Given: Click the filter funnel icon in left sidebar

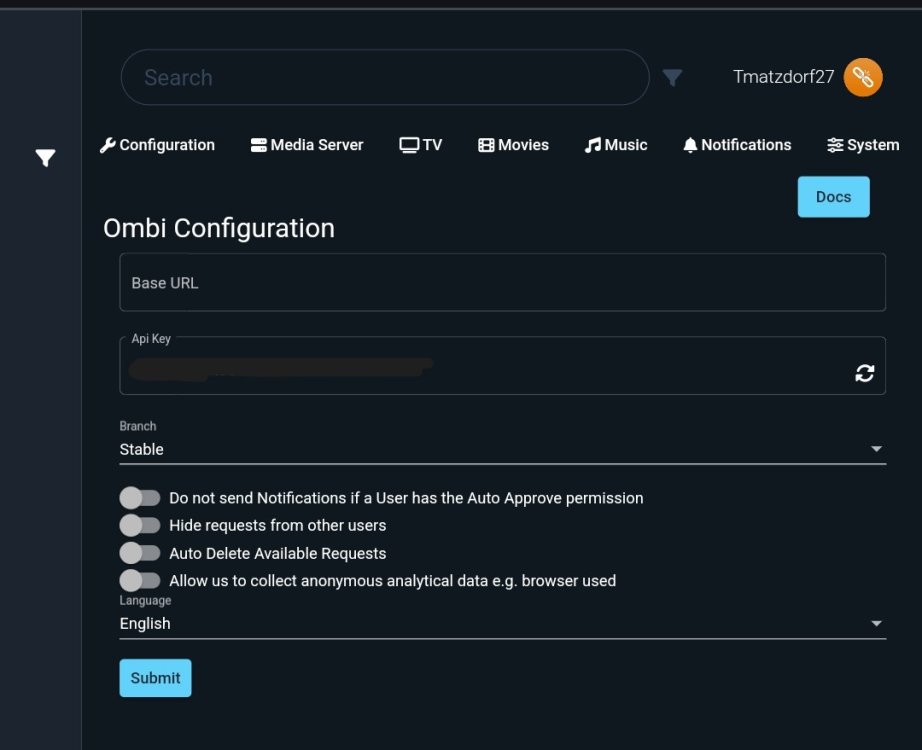Looking at the screenshot, I should point(45,157).
